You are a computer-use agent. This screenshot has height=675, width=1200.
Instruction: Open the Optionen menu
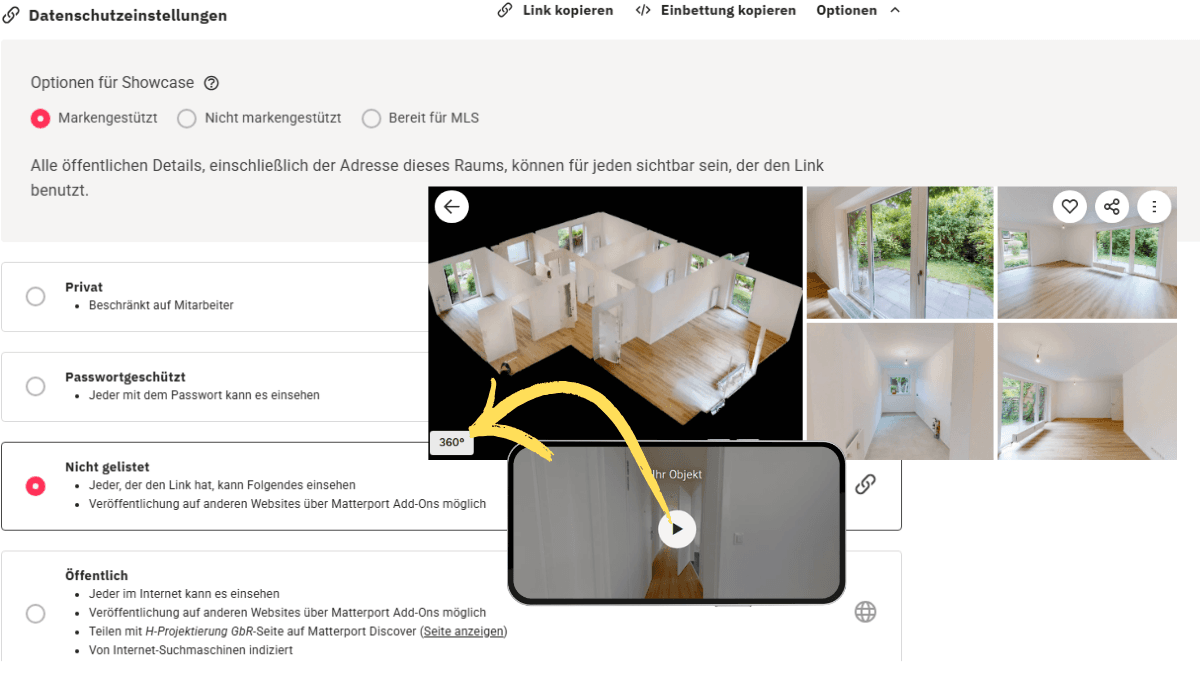click(x=858, y=10)
